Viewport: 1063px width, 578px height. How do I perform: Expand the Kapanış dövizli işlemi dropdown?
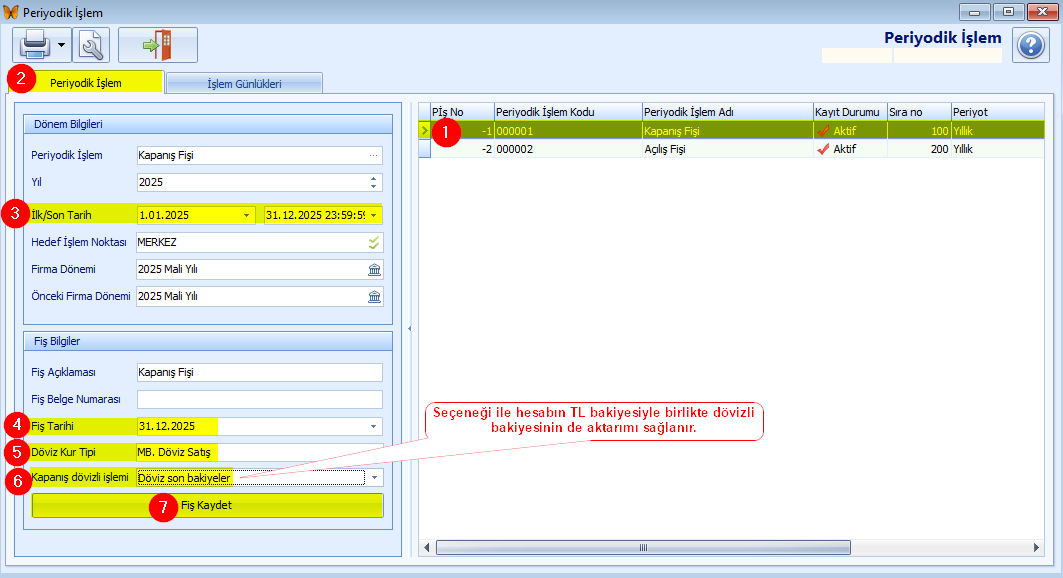374,478
